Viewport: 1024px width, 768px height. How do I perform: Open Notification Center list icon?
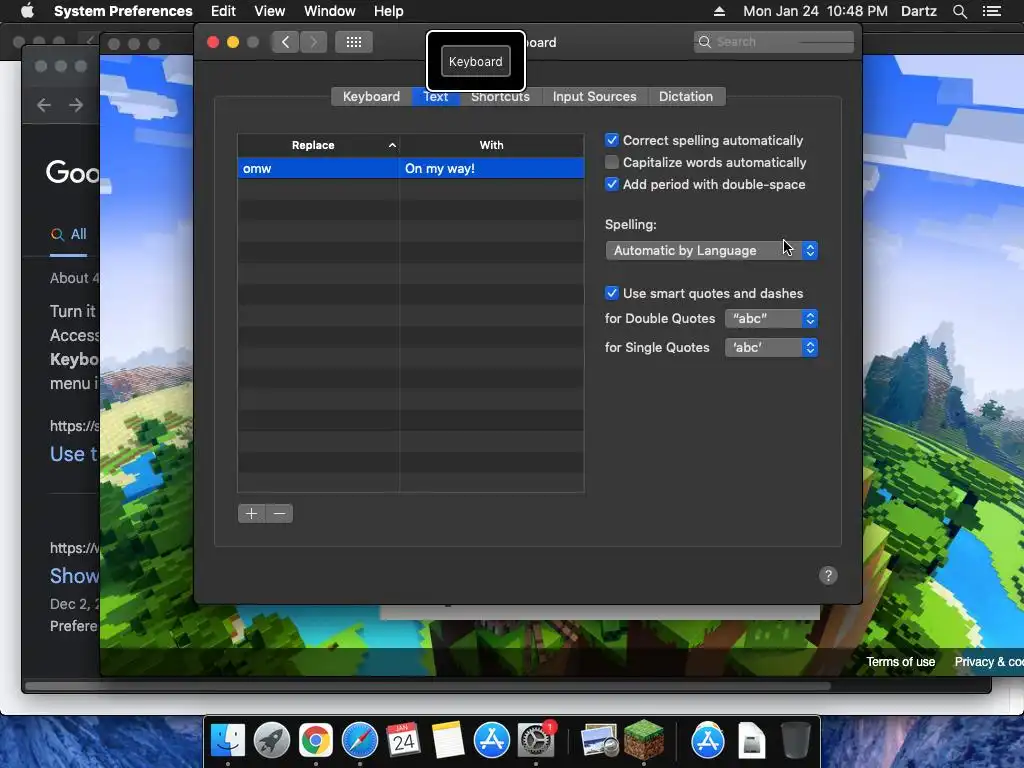coord(992,11)
